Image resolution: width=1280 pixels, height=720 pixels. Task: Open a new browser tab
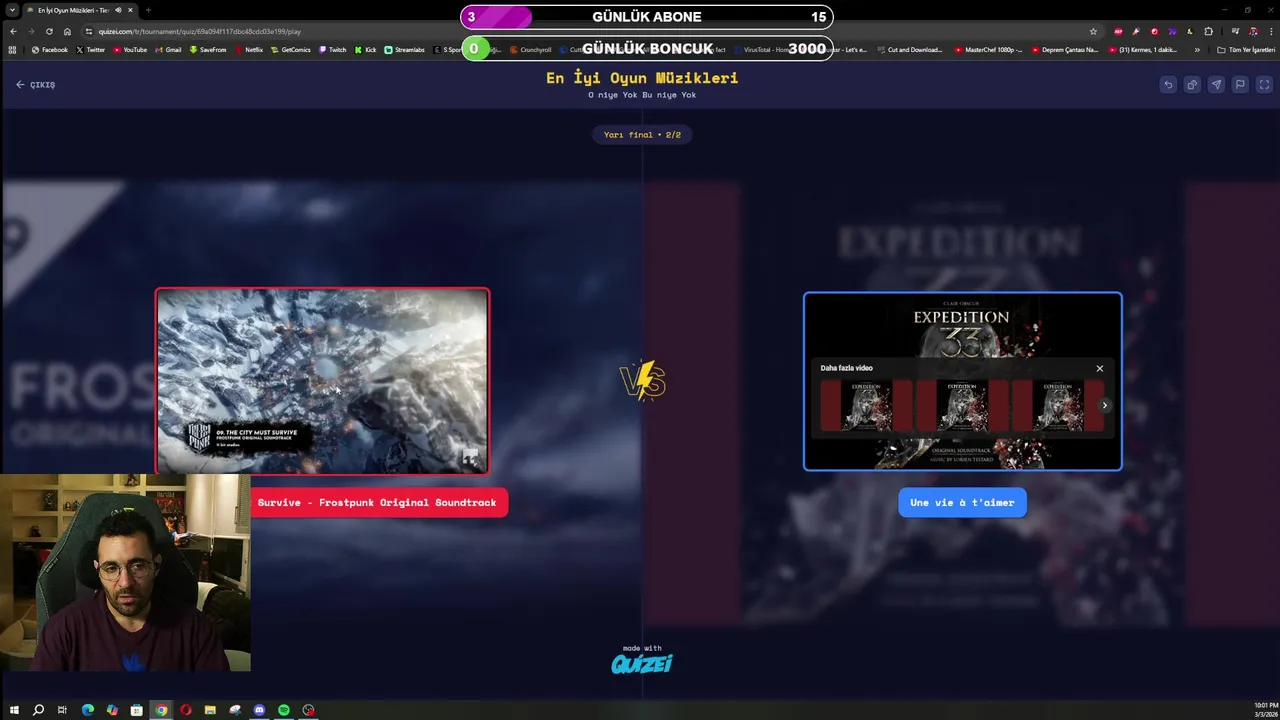[148, 10]
